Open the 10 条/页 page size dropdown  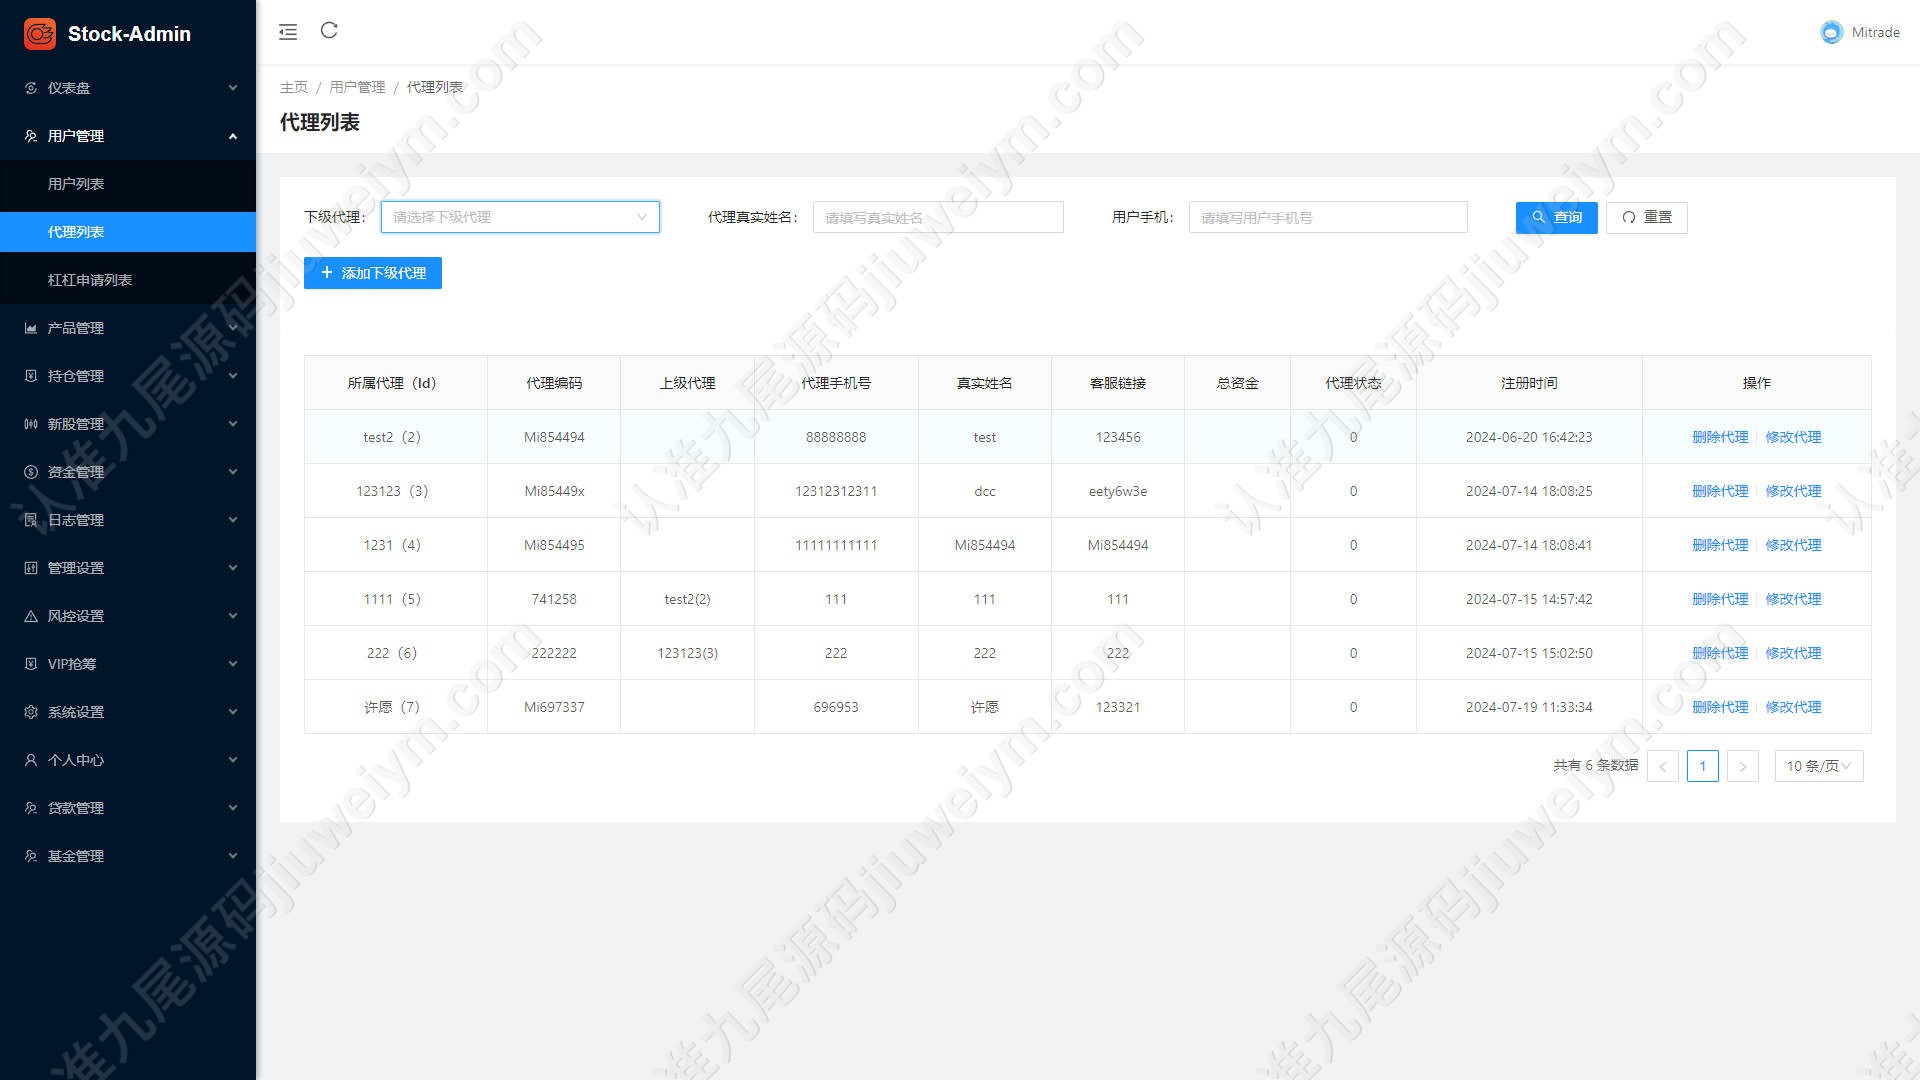pyautogui.click(x=1819, y=766)
